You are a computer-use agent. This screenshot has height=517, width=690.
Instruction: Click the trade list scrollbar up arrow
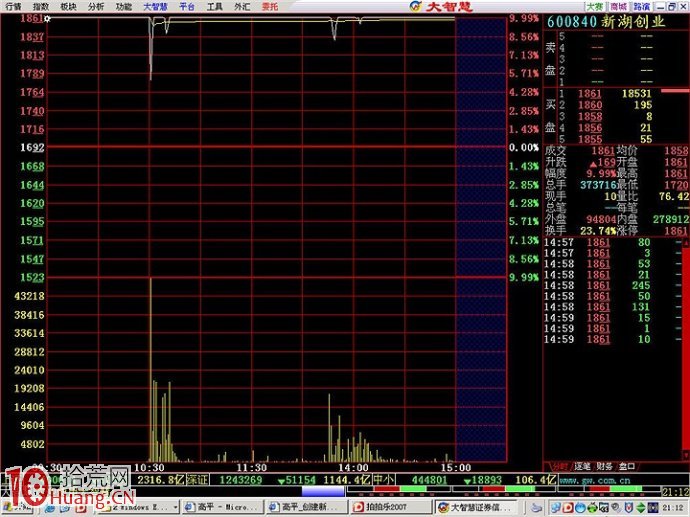coord(686,244)
